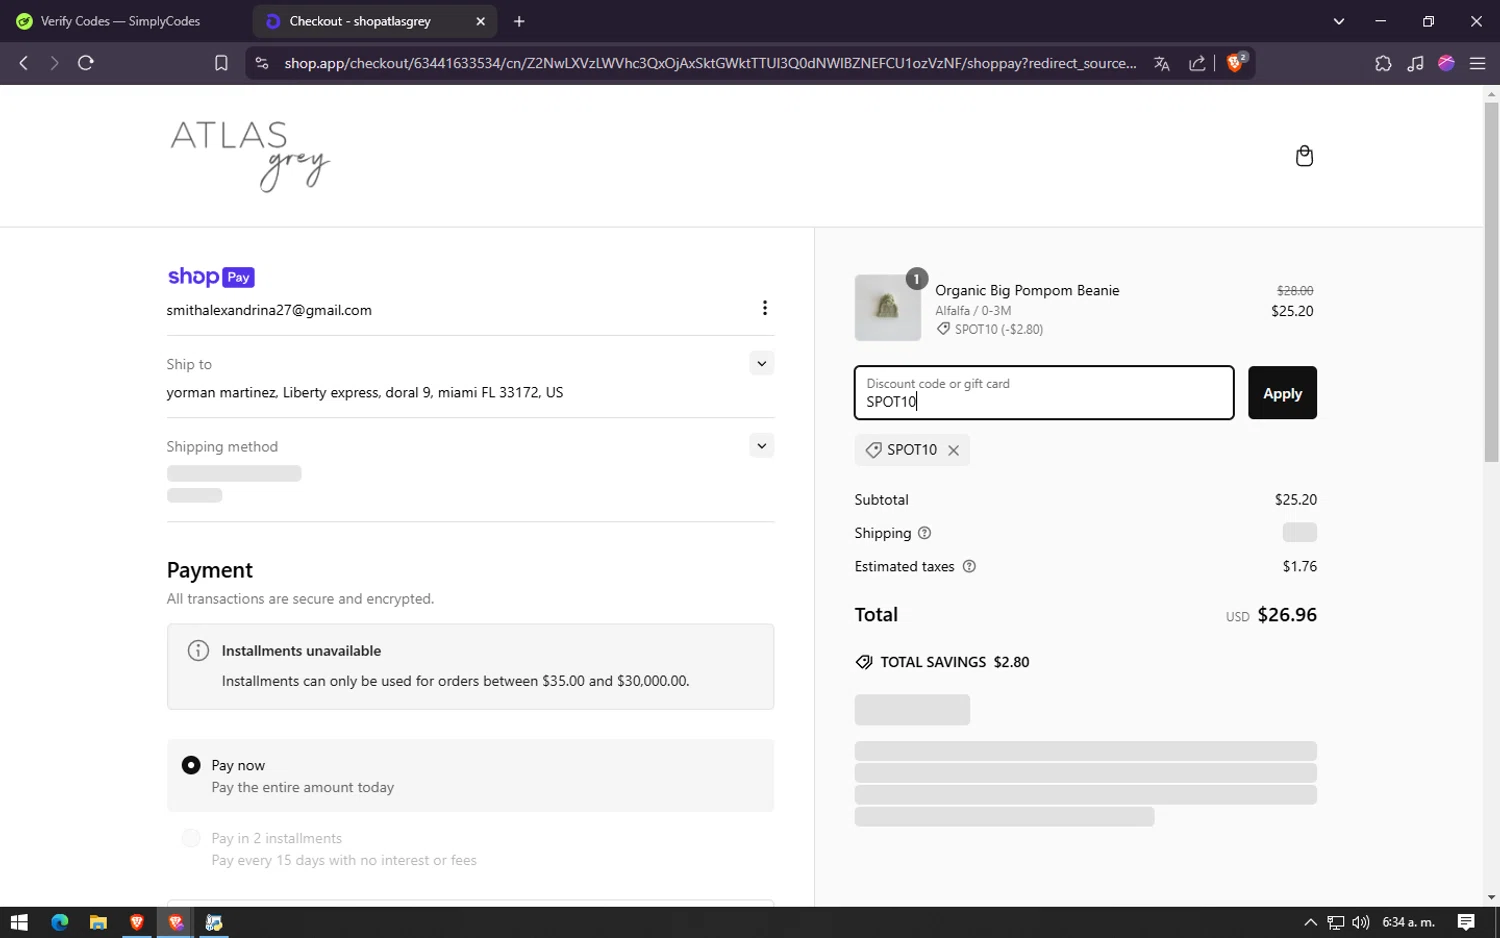1500x938 pixels.
Task: Open the browser hamburger menu
Action: [1477, 63]
